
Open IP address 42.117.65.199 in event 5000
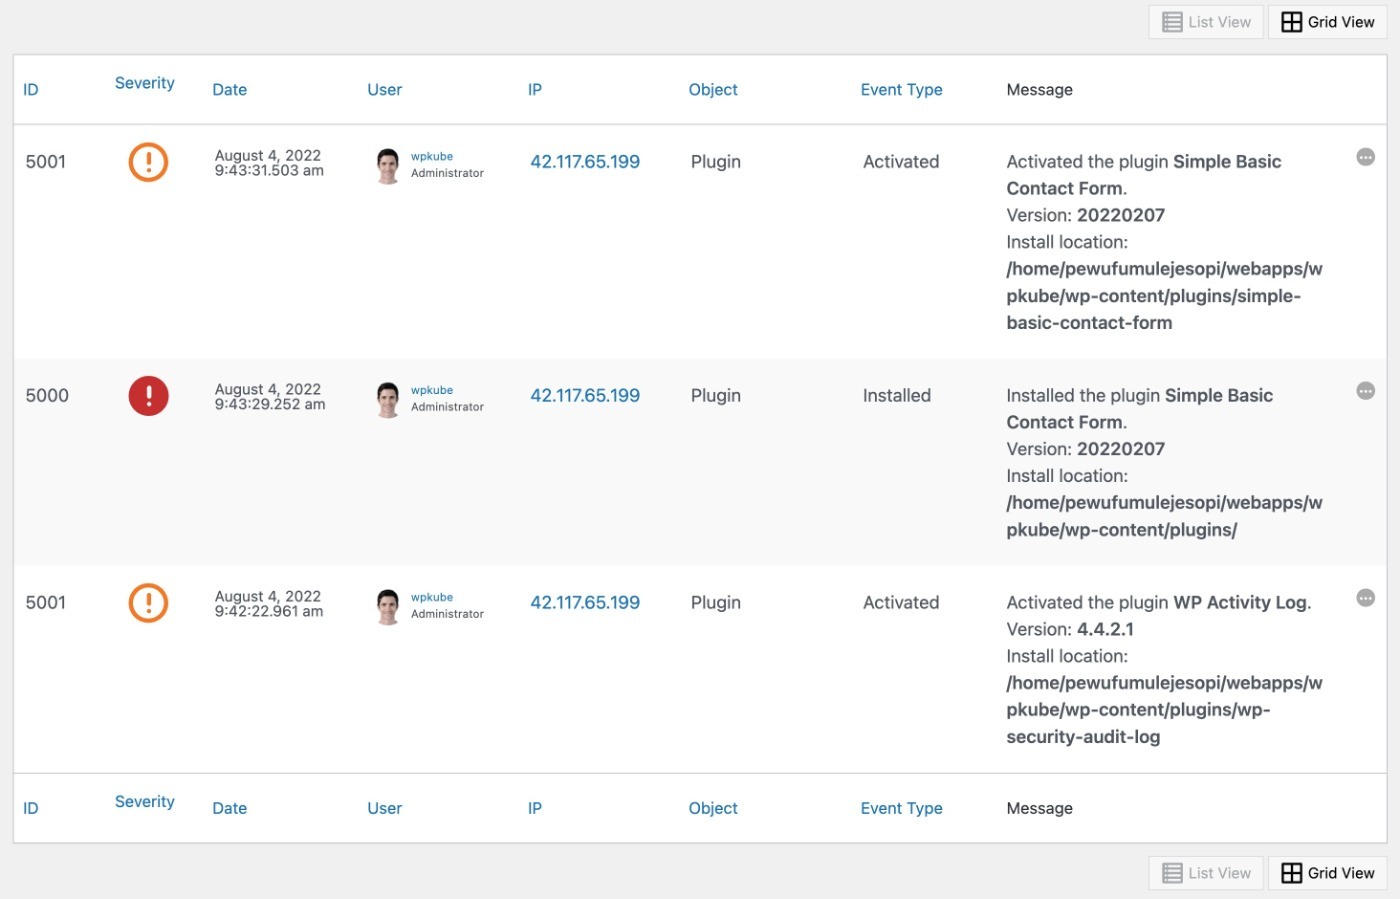click(x=584, y=396)
